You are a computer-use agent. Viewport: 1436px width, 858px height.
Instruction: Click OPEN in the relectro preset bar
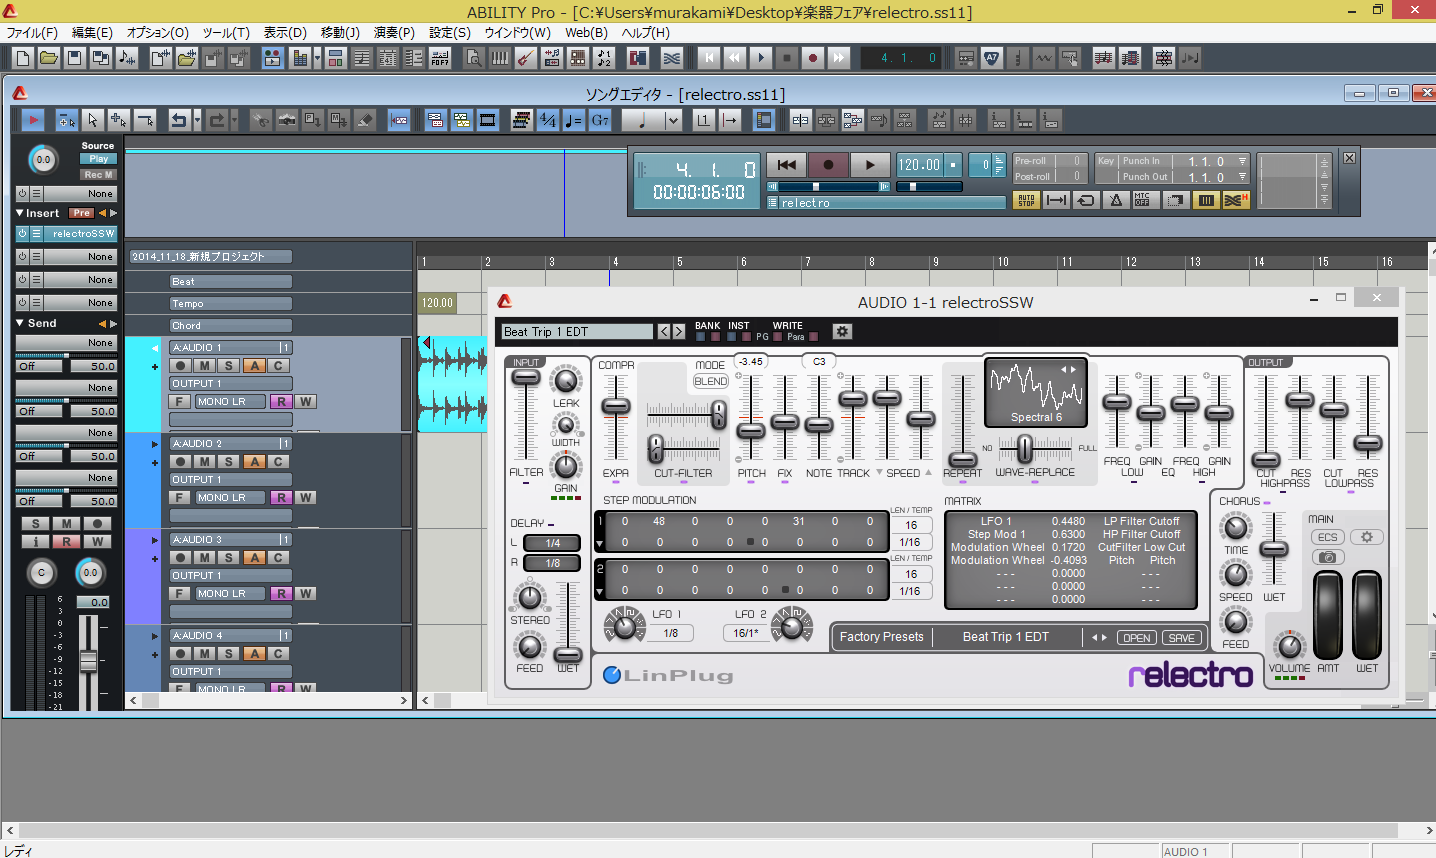click(1136, 638)
